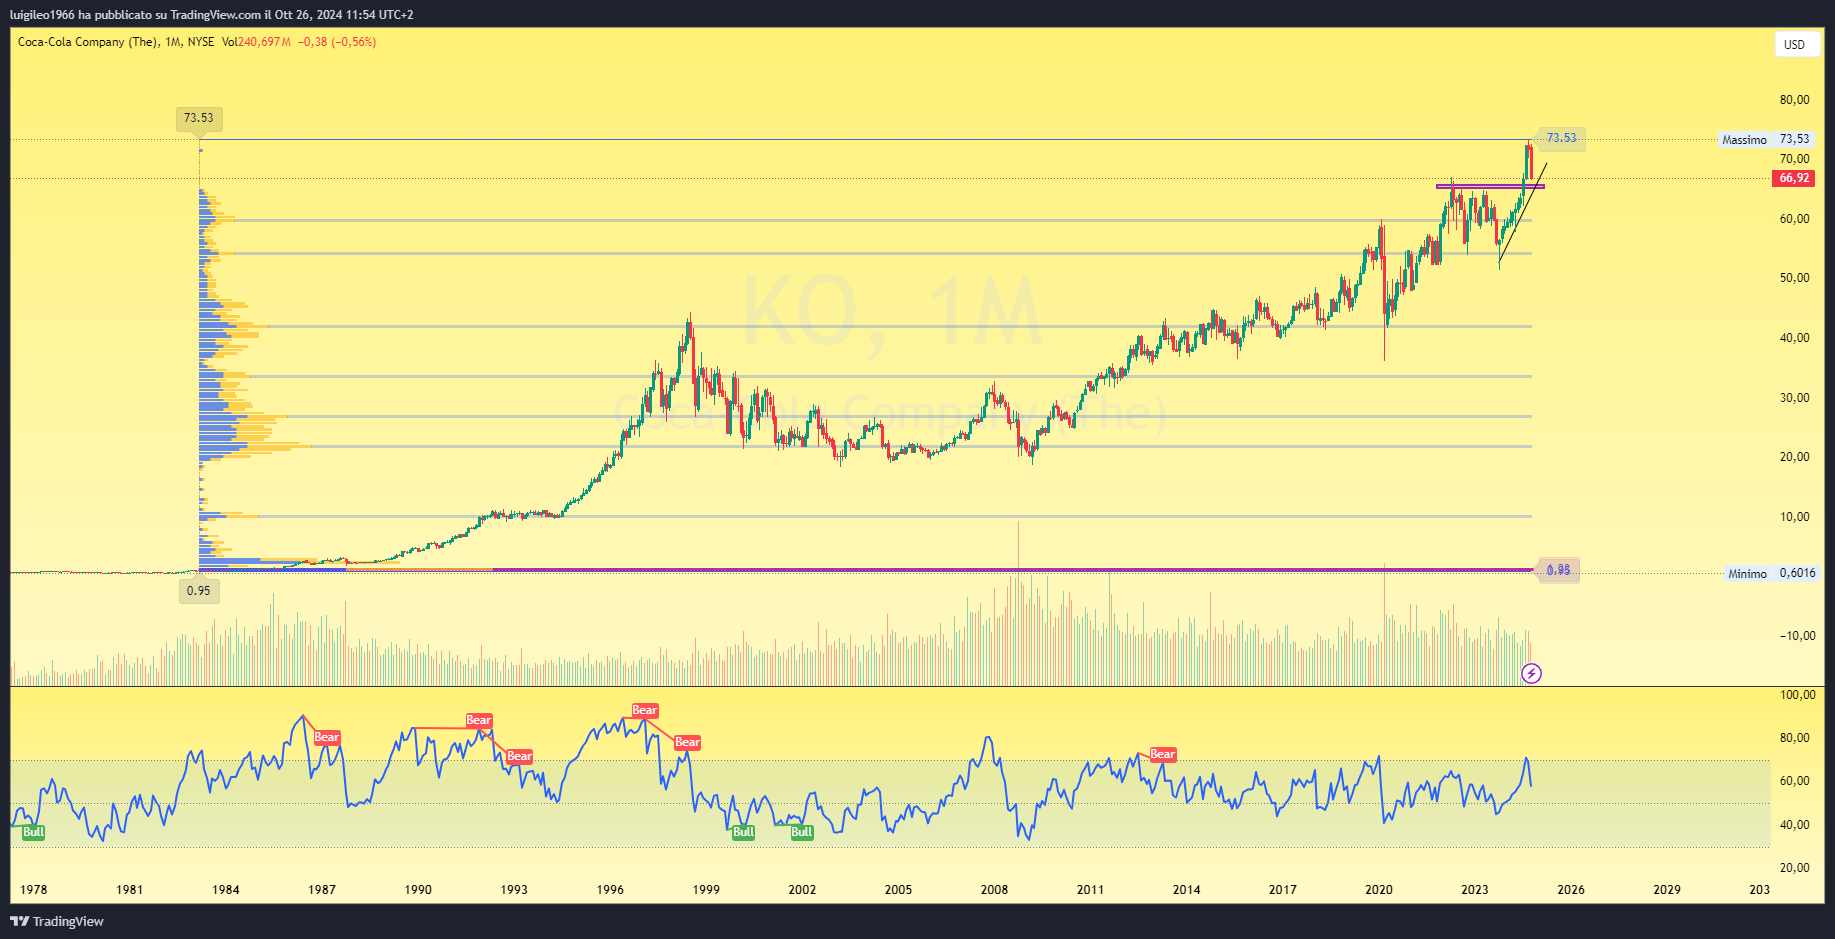Click the Bear label near 2013 on RSI
Screen dimensions: 1835x939
(1163, 754)
